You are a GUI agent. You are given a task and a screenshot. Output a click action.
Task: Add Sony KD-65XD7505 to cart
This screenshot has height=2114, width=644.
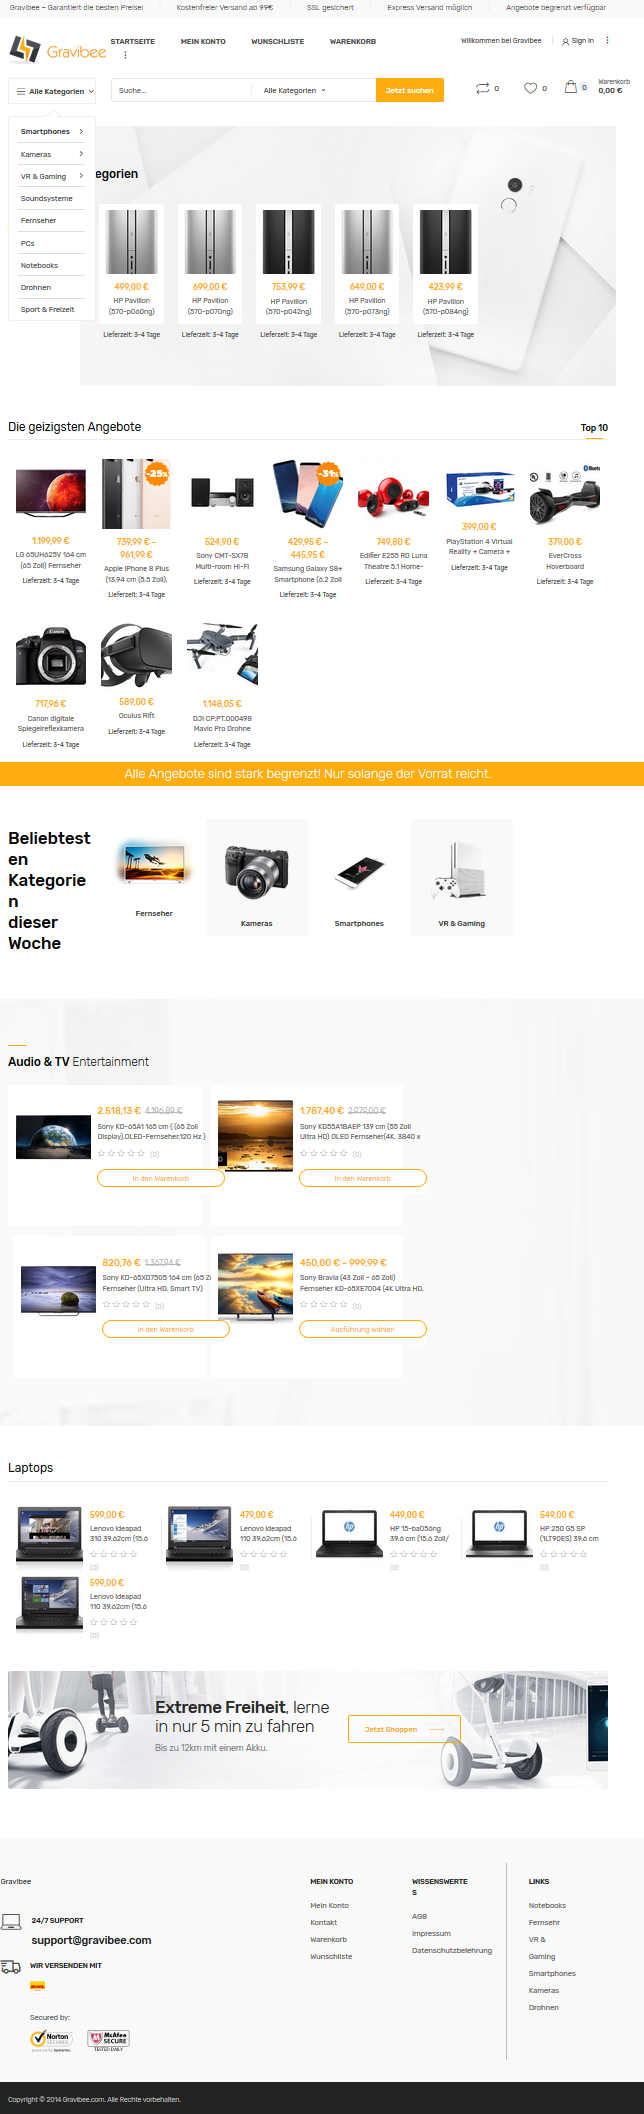click(x=165, y=1329)
